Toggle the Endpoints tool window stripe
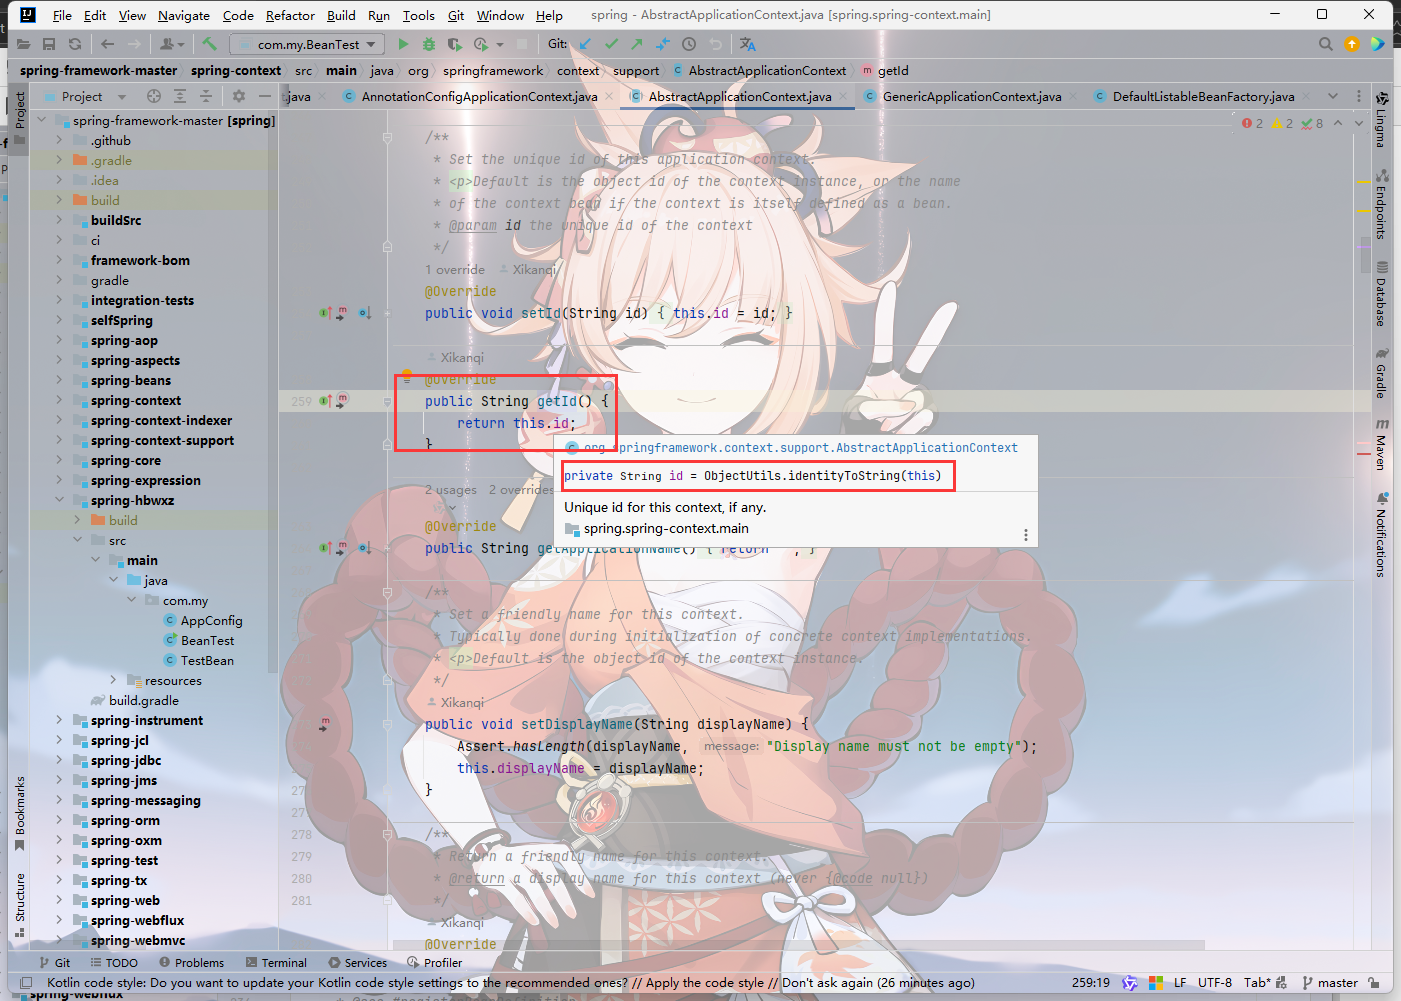Screen dimensions: 1401x1001 (1381, 204)
